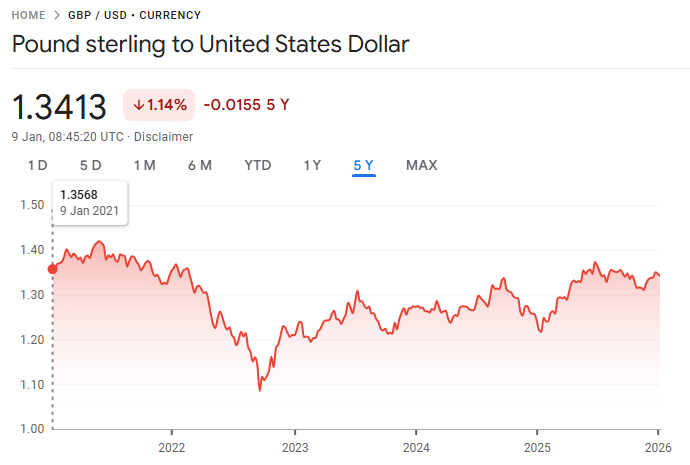Show the 6 M chart range

point(200,165)
